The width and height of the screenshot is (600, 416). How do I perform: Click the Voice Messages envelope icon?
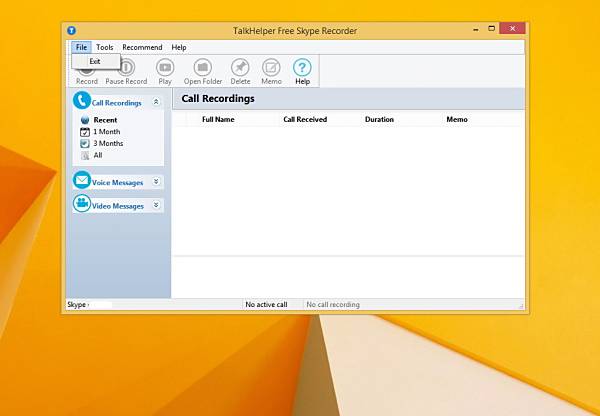82,180
